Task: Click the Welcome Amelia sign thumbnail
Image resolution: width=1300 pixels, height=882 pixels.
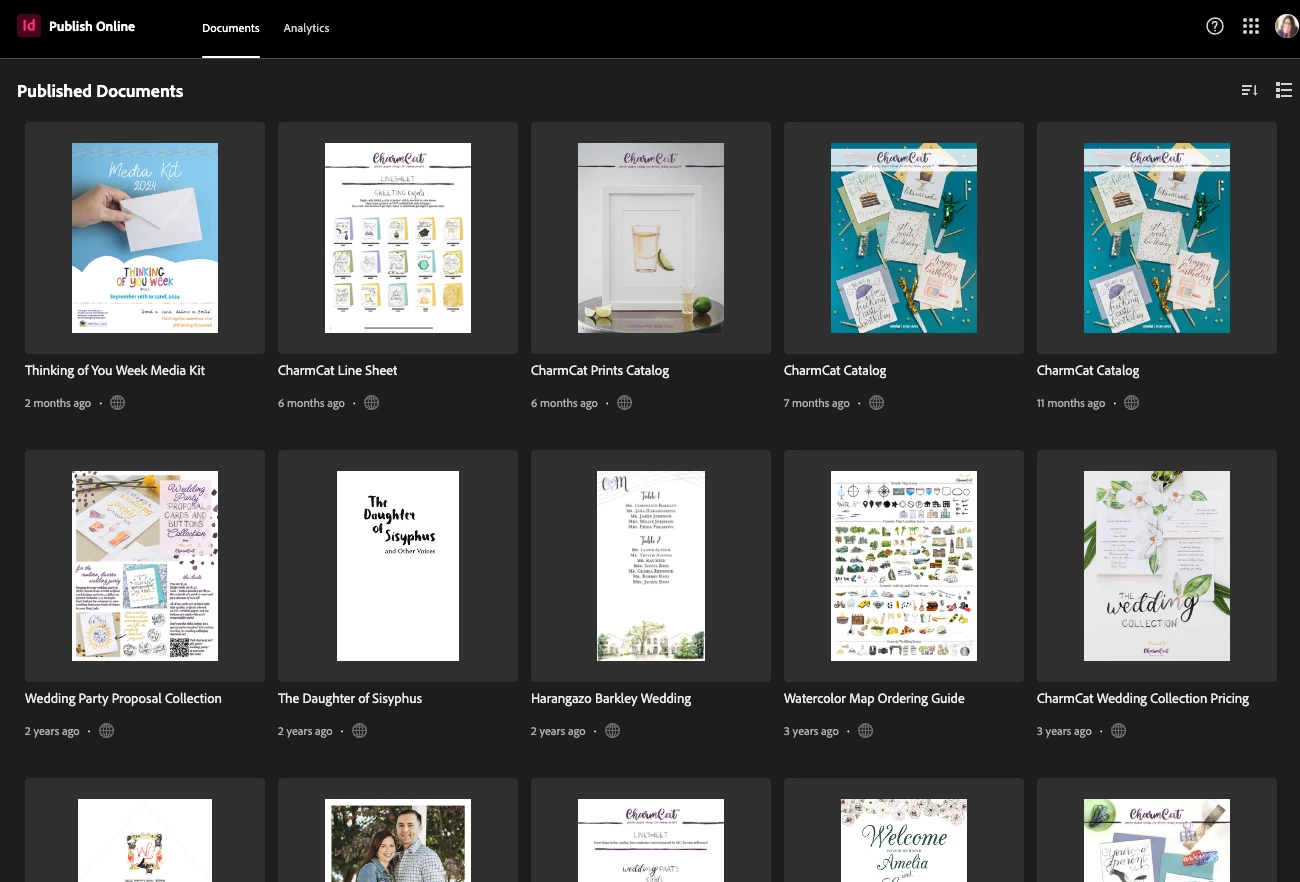Action: tap(904, 840)
